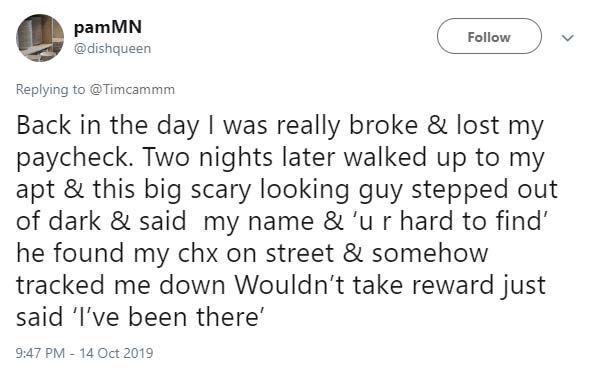The width and height of the screenshot is (593, 372).
Task: Click the word 'scary' in the tweet
Action: point(221,189)
